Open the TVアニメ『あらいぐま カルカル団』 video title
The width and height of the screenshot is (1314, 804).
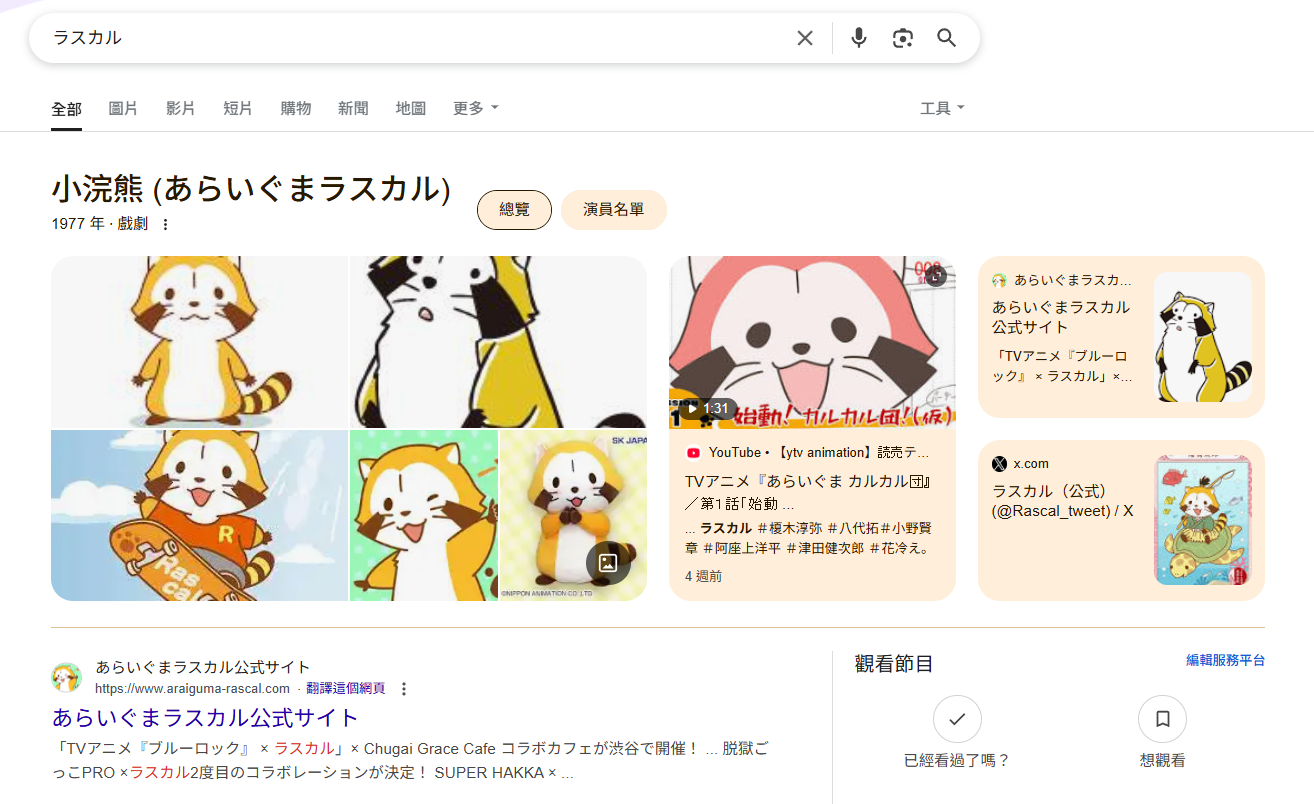pyautogui.click(x=808, y=493)
